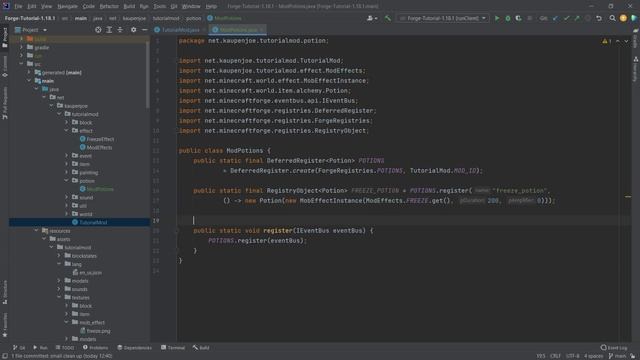This screenshot has height=360, width=640.
Task: Click the rollback undo arrow icon
Action: pos(599,18)
